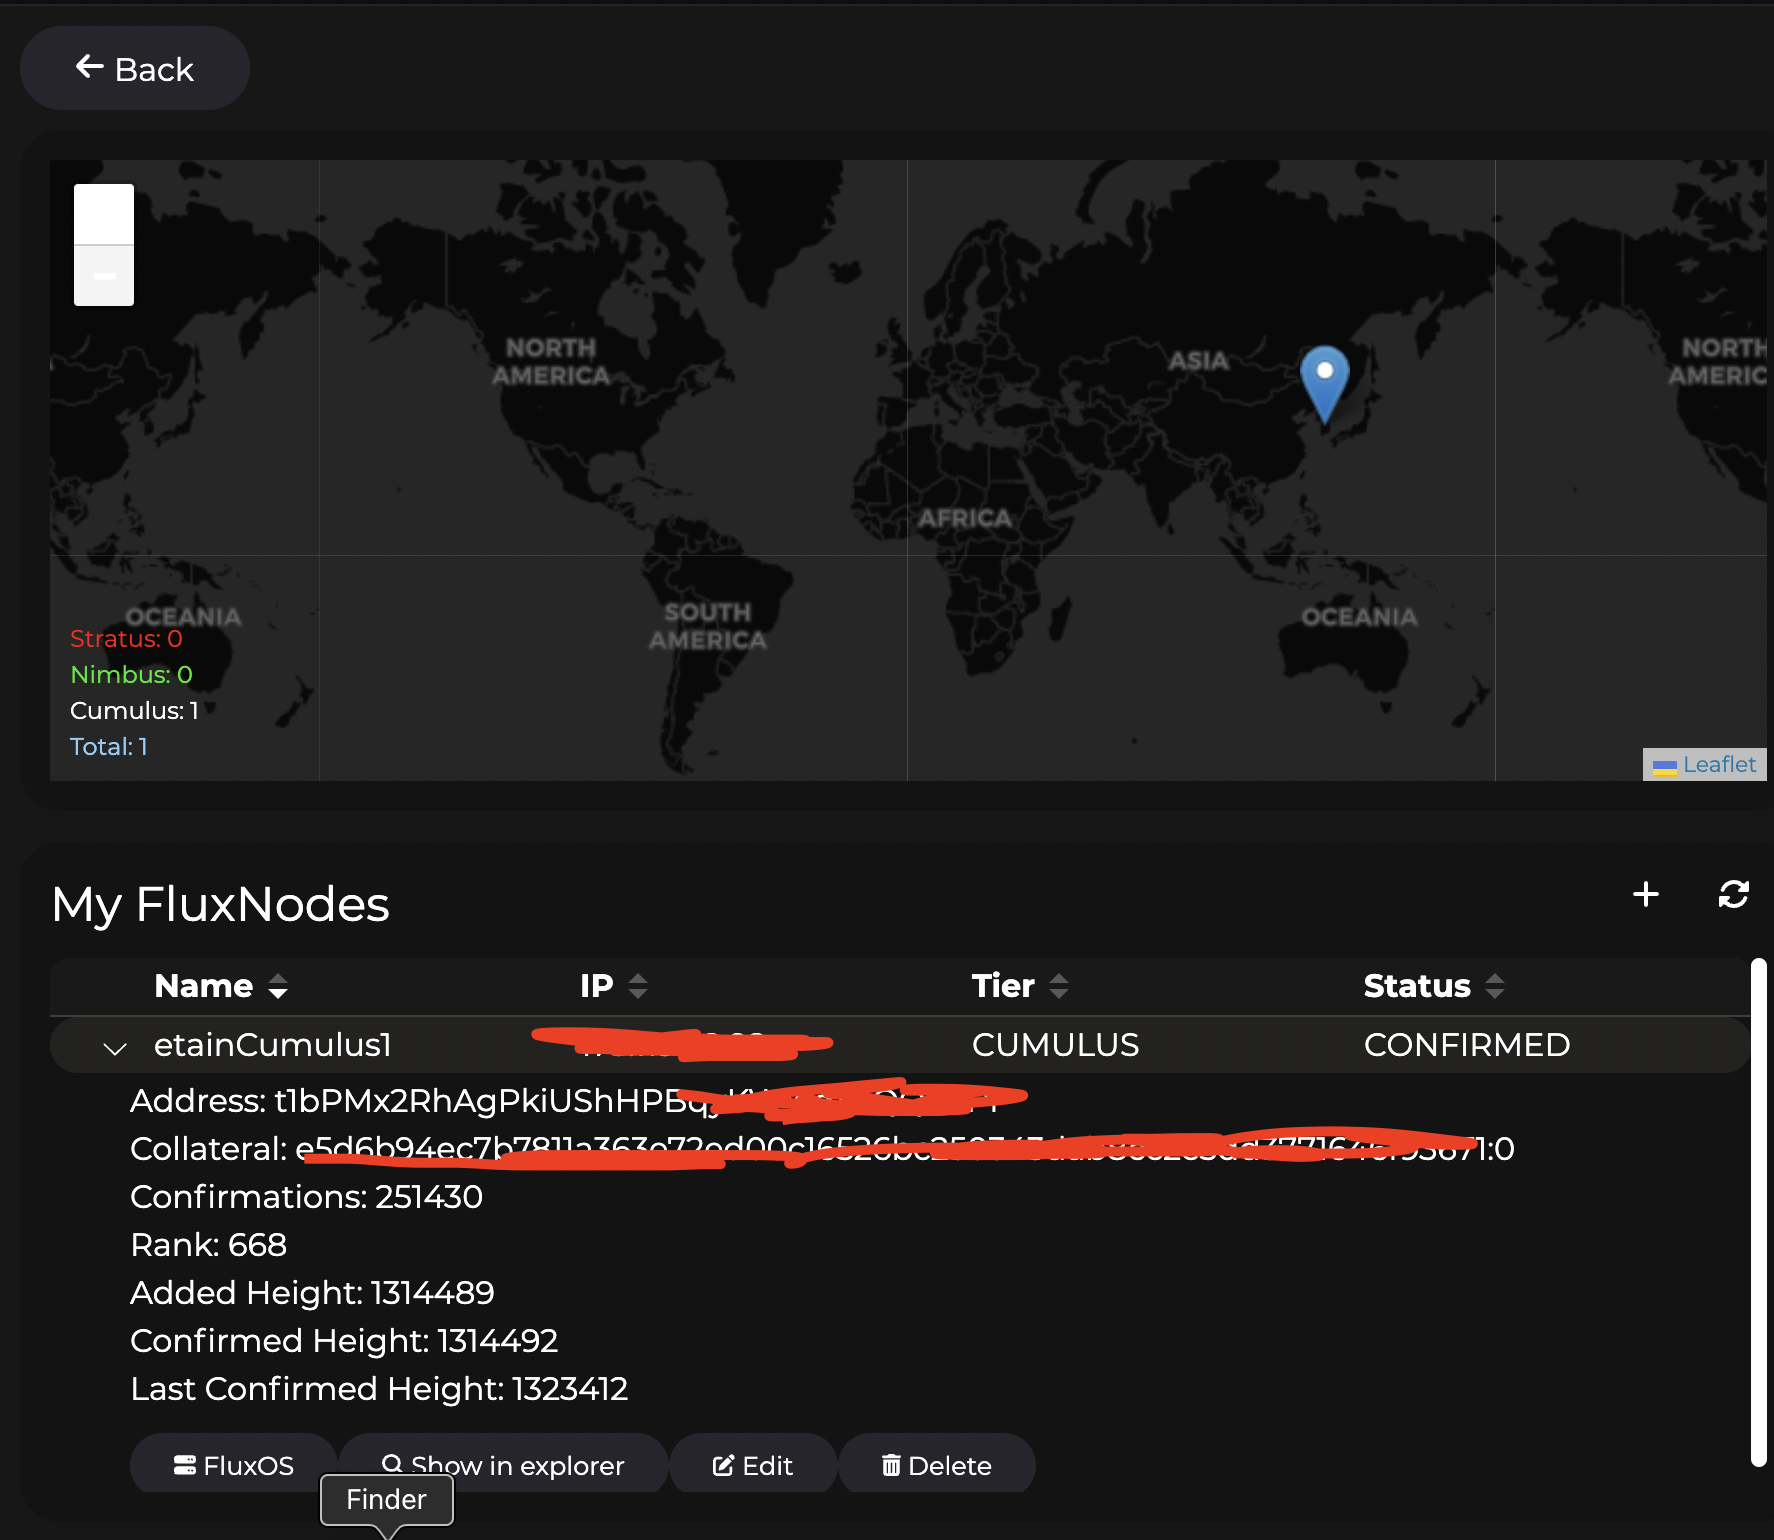Click the 'Last Confirmed Height: 1323412' line
Viewport: 1774px width, 1540px height.
[379, 1389]
